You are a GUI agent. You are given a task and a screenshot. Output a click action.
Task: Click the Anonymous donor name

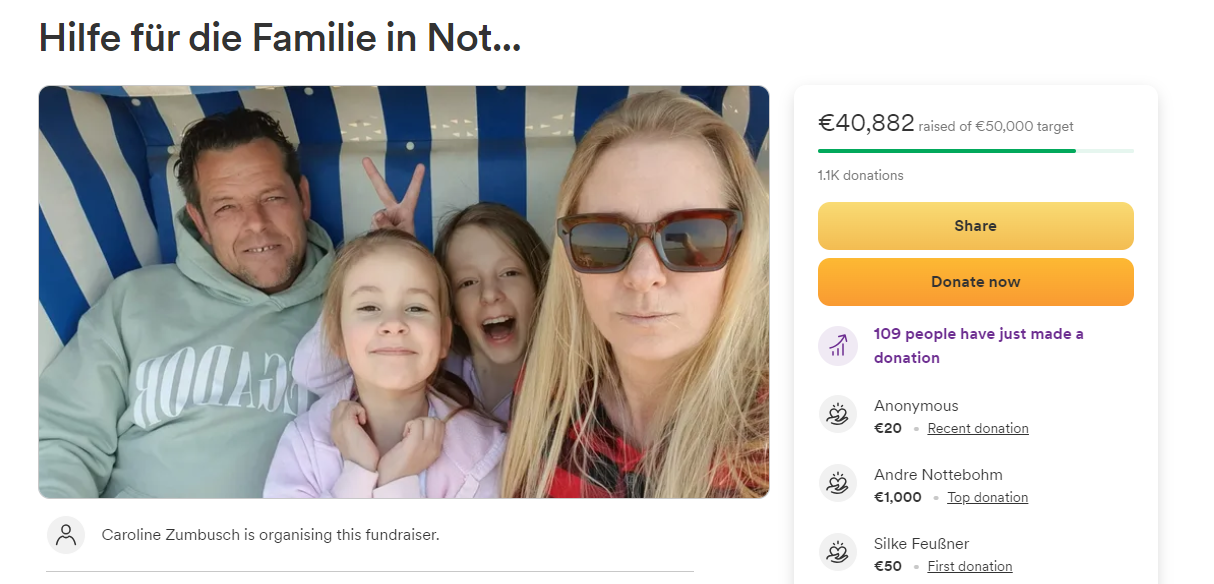coord(916,406)
